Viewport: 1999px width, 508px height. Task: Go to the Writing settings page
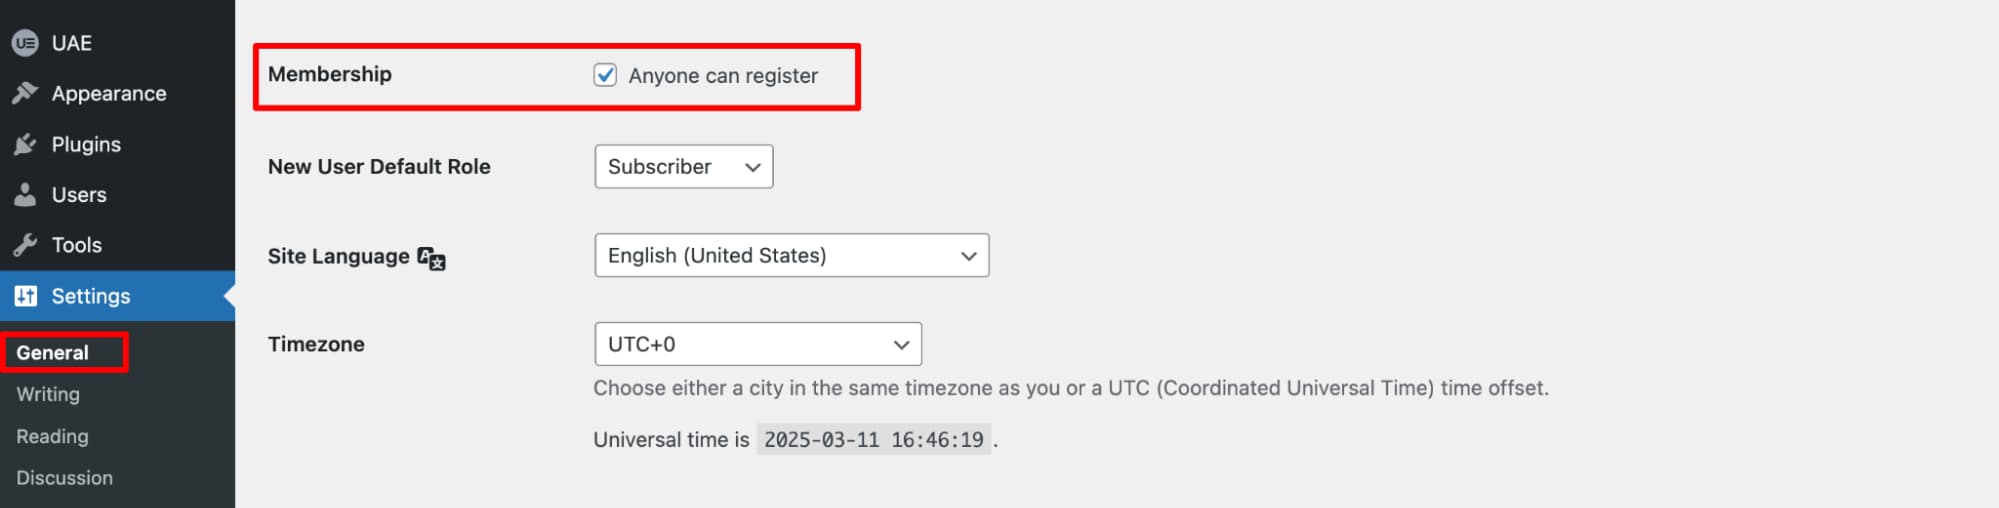(48, 394)
